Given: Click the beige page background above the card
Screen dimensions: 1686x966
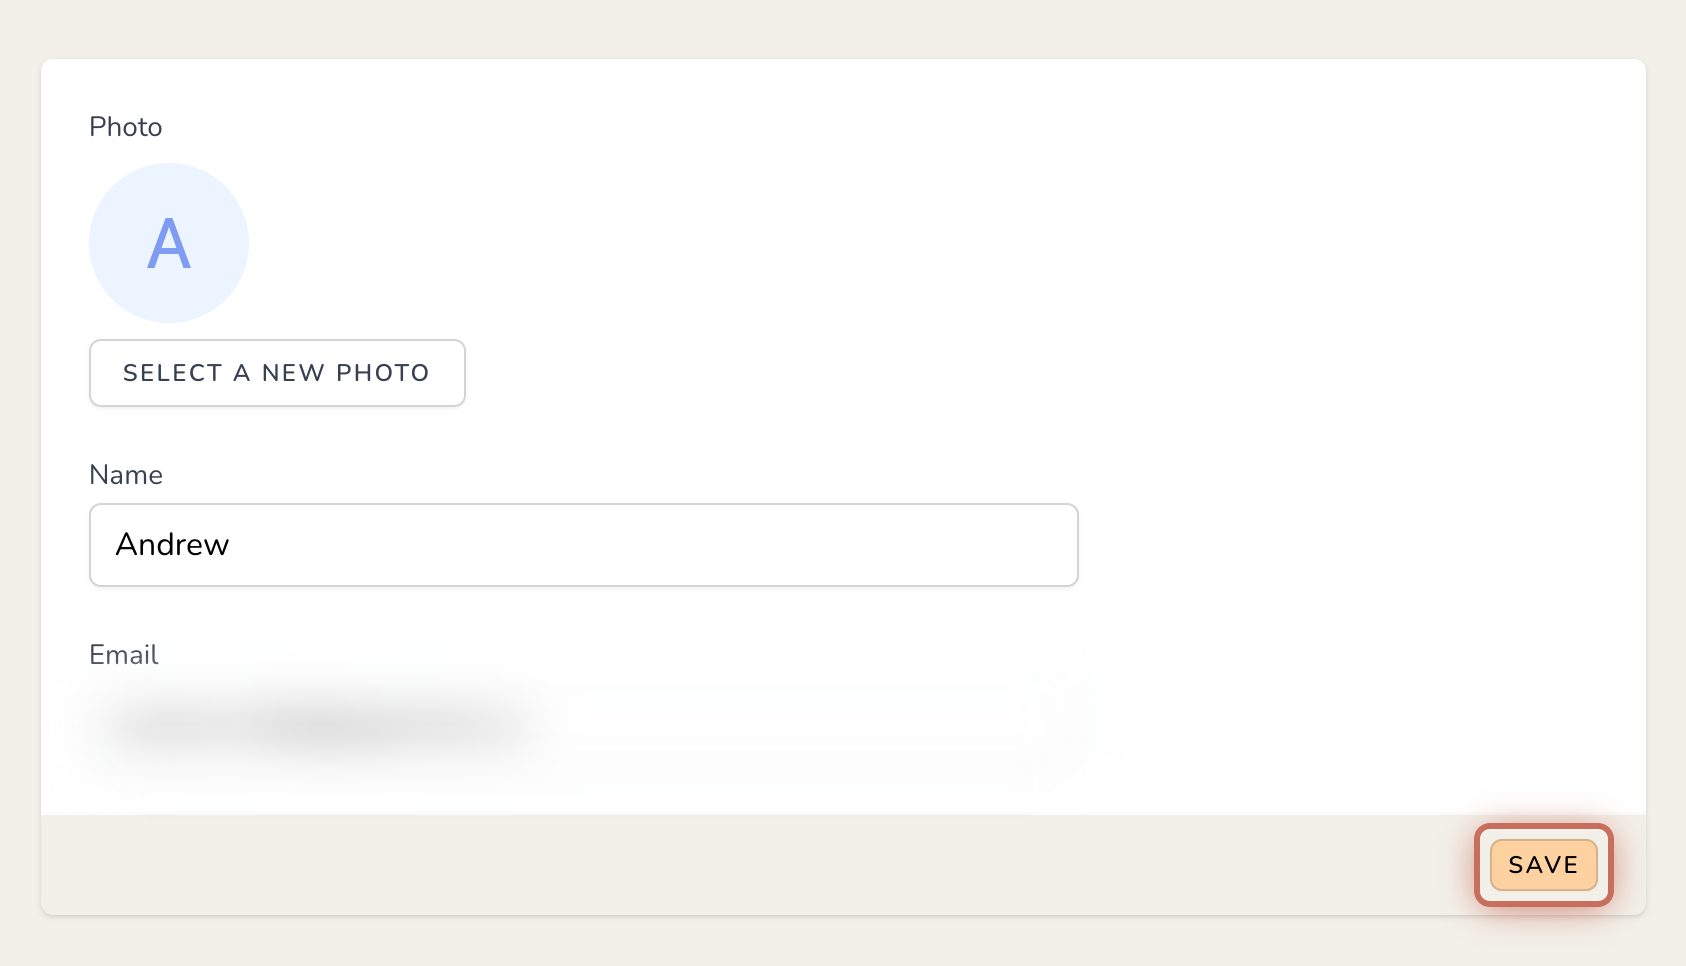Looking at the screenshot, I should tap(843, 28).
